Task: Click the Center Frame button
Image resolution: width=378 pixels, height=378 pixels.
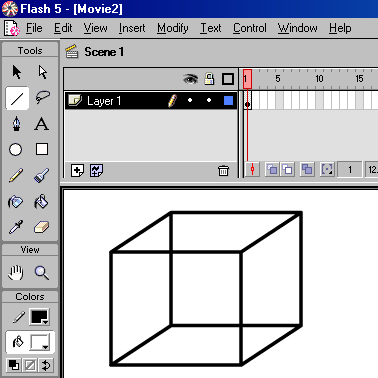Action: click(x=252, y=170)
